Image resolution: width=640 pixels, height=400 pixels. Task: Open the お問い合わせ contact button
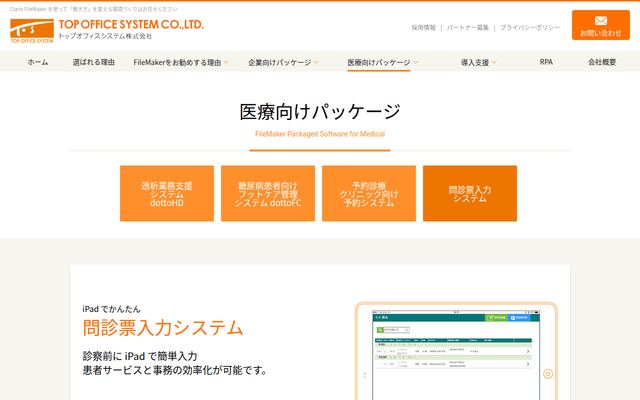click(x=600, y=25)
